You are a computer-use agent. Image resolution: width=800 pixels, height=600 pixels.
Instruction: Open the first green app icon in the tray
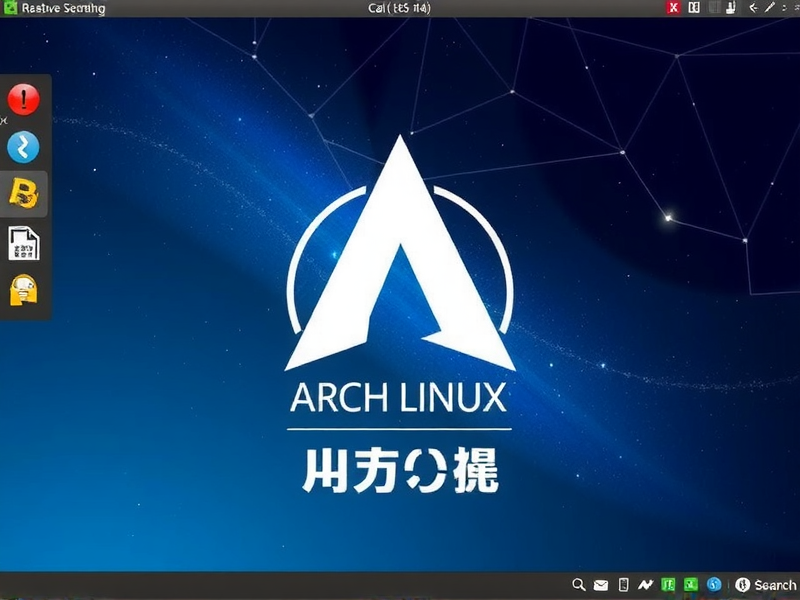[x=668, y=584]
